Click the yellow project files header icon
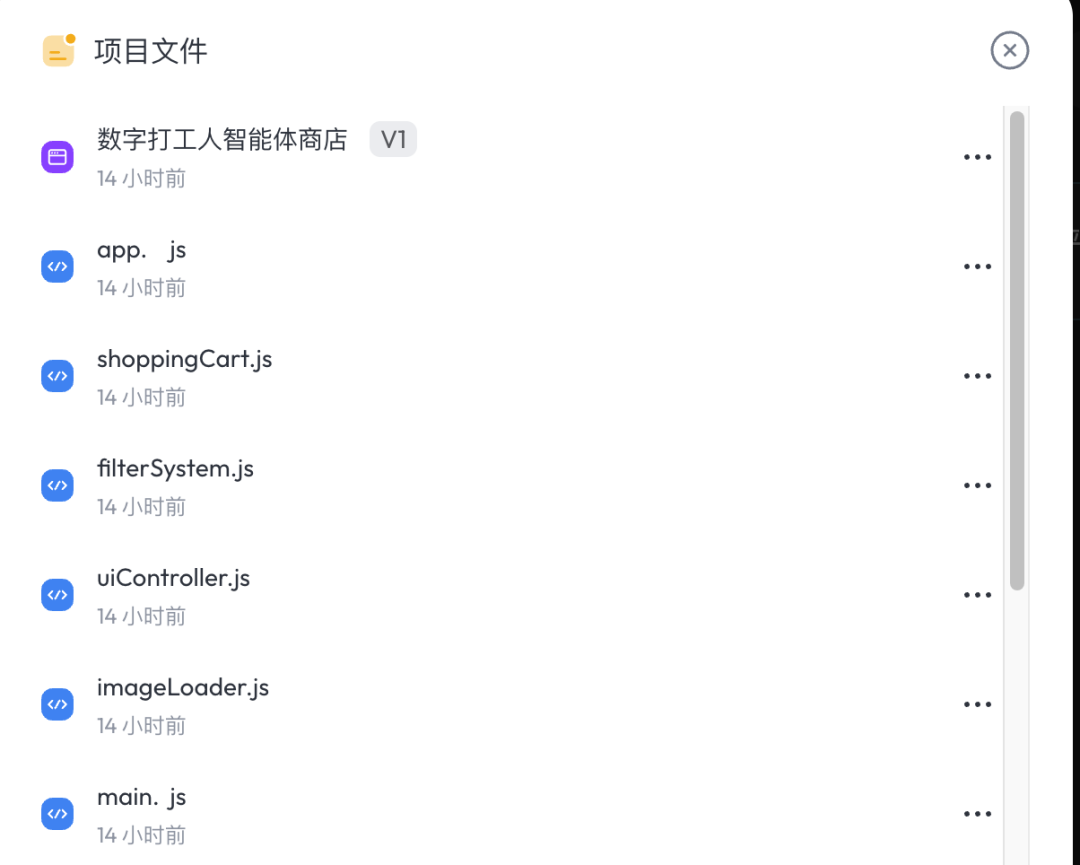 pos(59,50)
